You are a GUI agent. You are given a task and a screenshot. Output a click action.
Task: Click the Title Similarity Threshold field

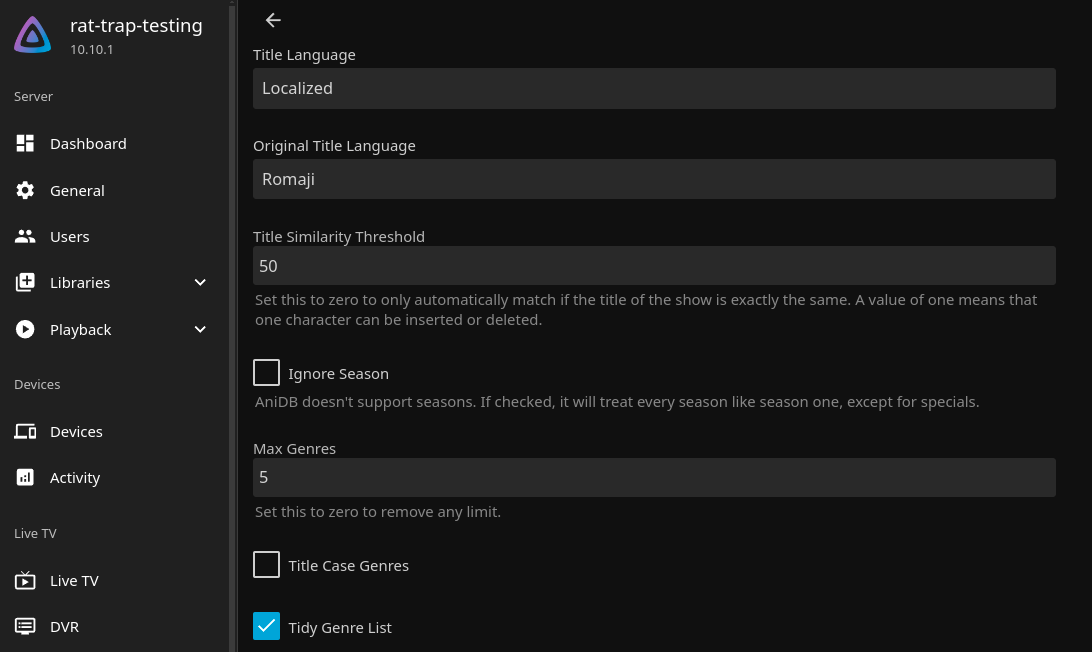pyautogui.click(x=654, y=266)
